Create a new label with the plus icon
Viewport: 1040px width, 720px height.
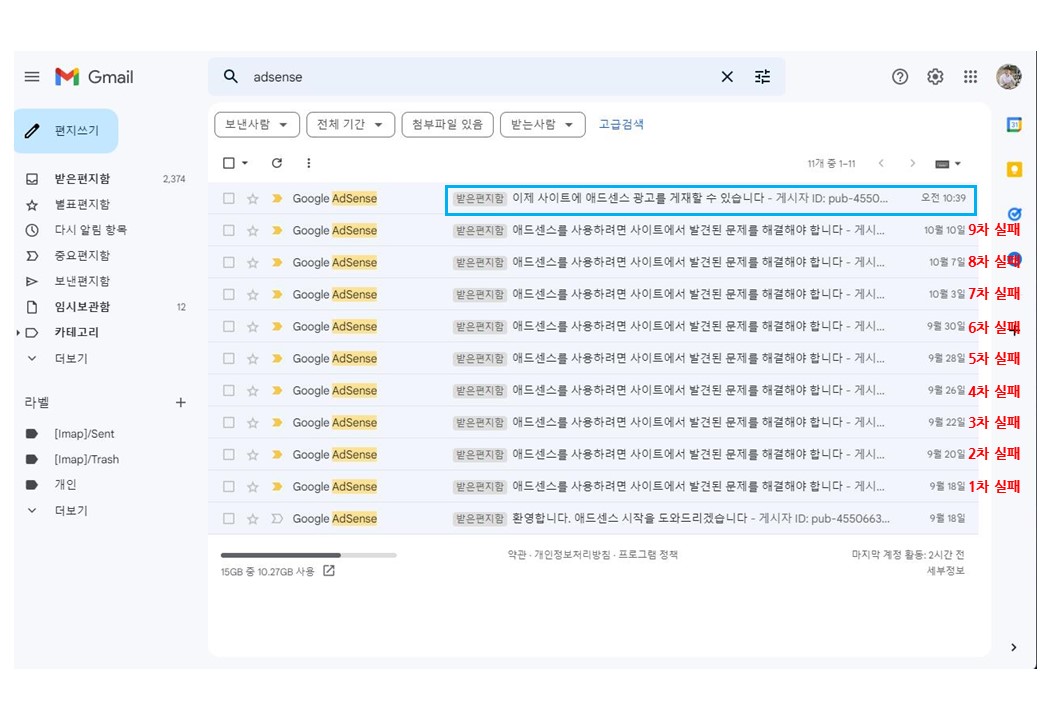(180, 402)
